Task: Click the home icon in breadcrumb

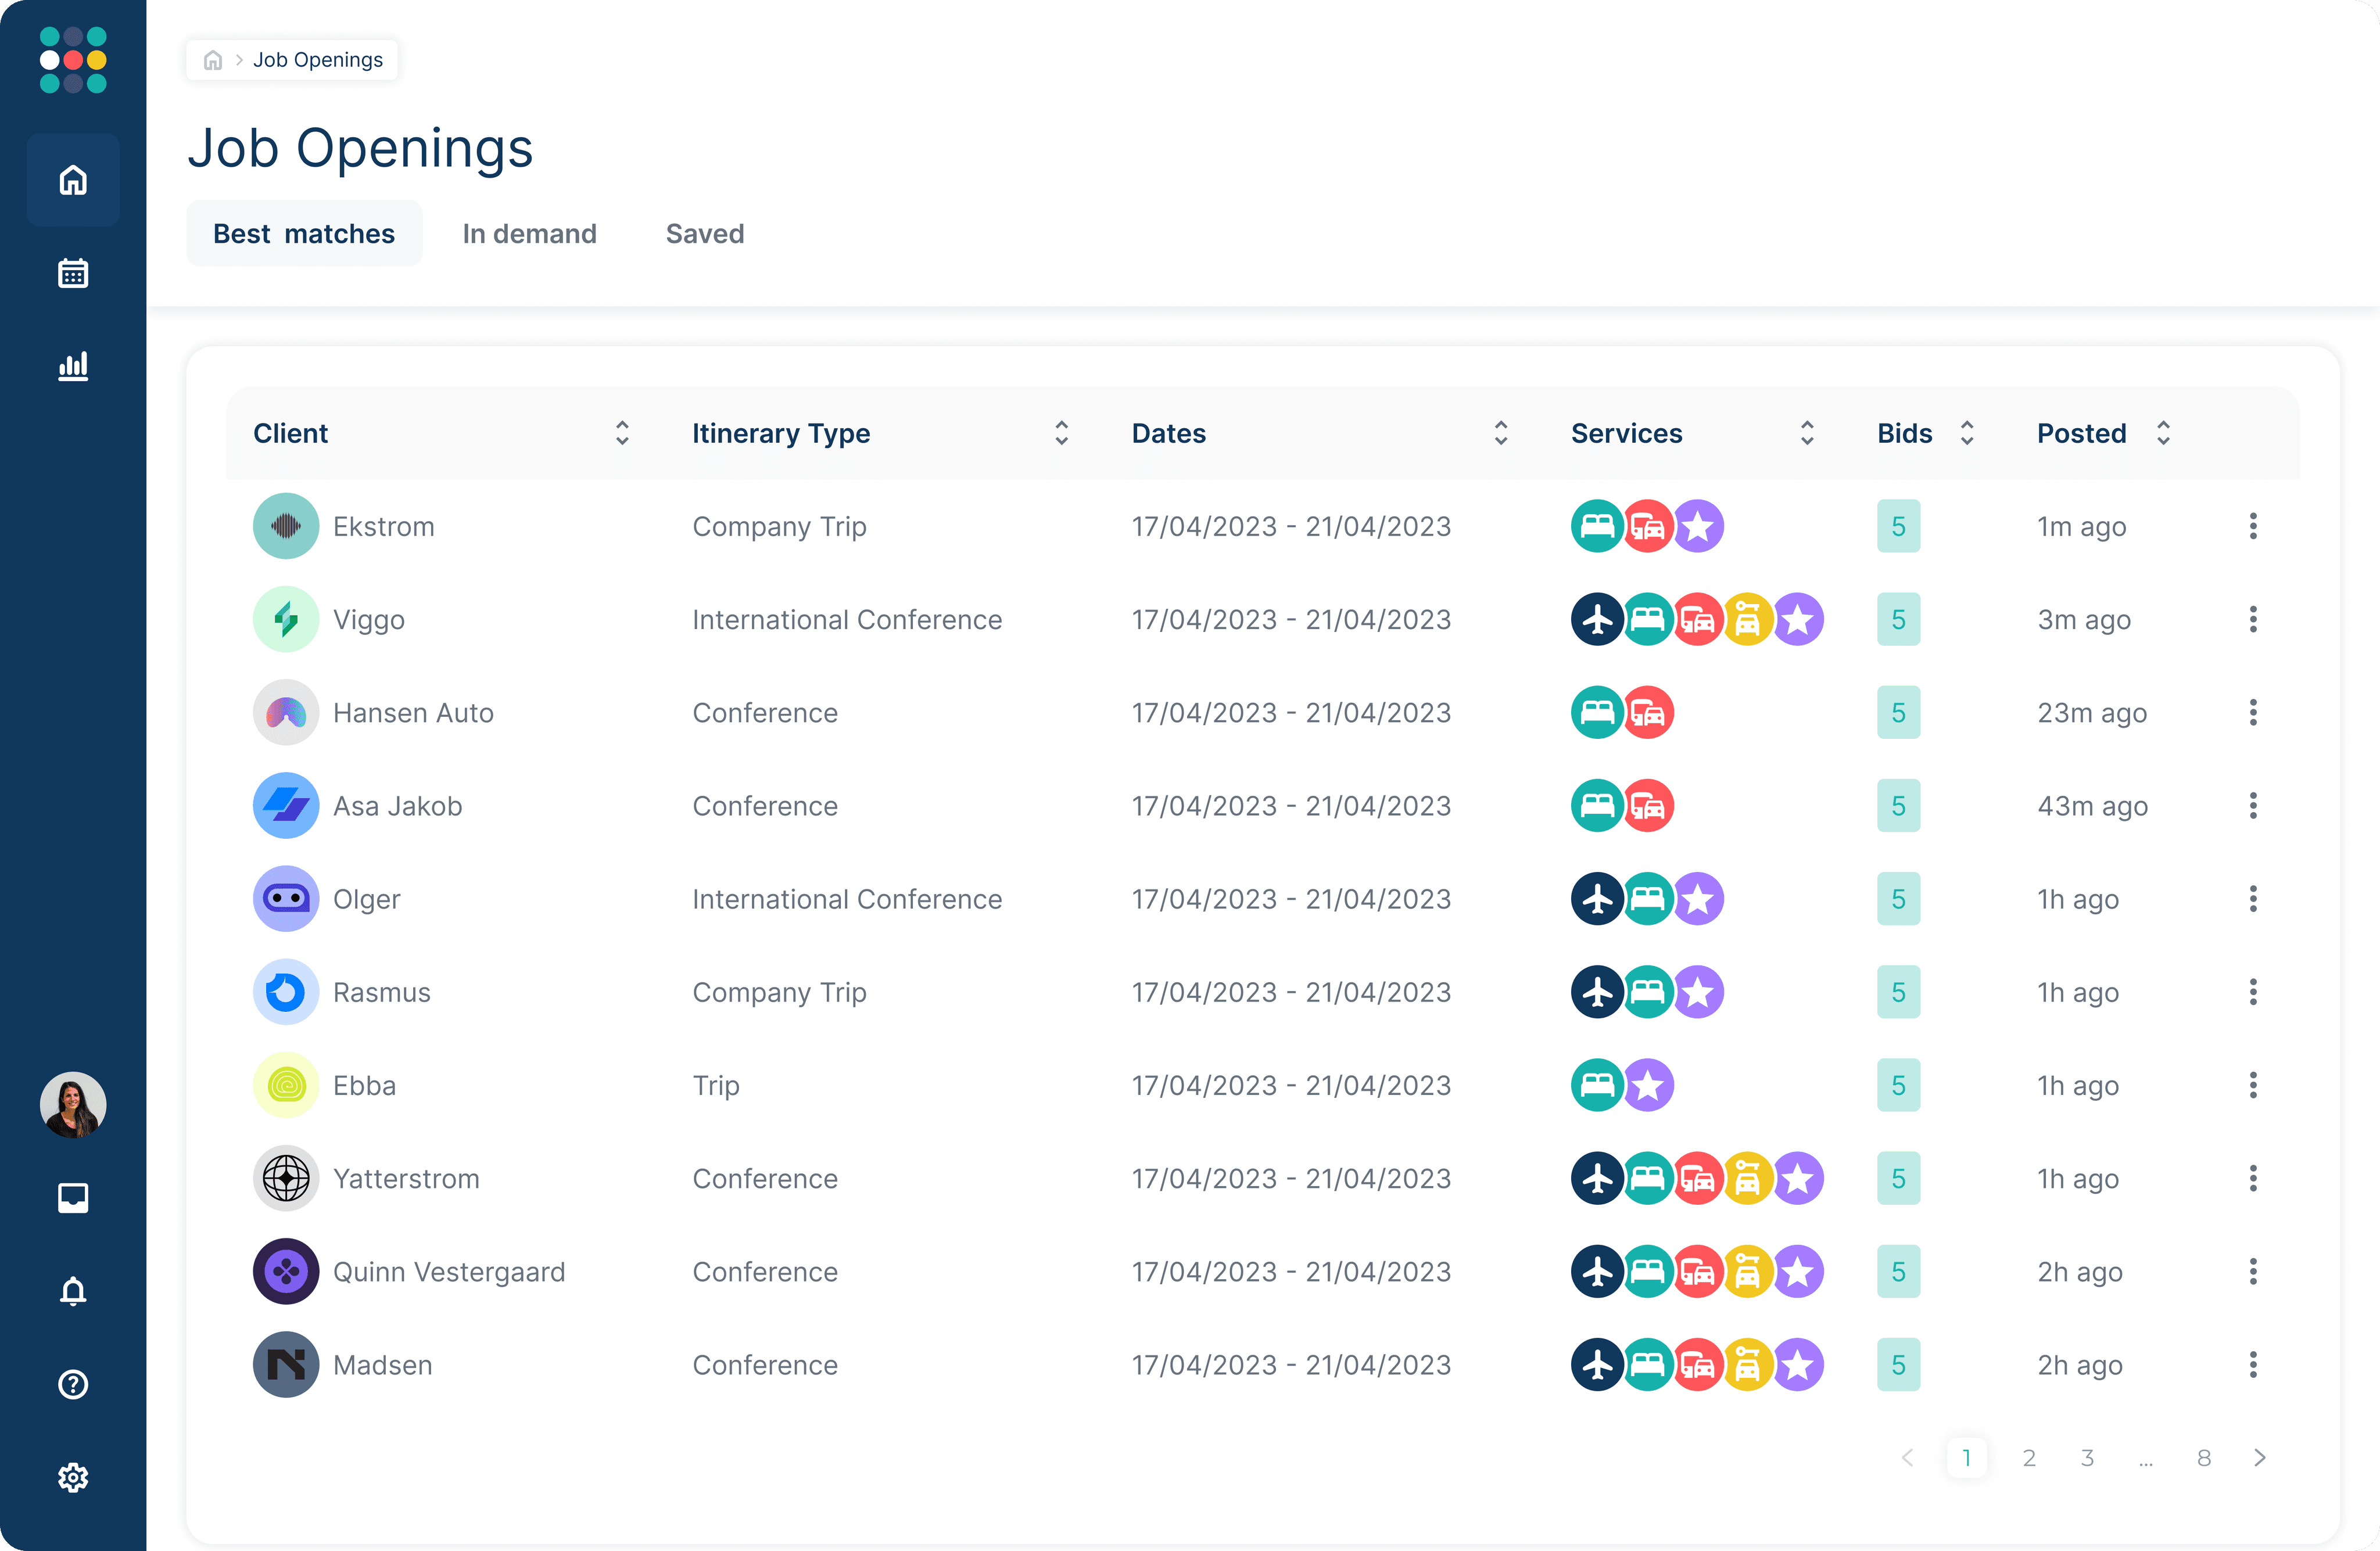Action: (212, 60)
